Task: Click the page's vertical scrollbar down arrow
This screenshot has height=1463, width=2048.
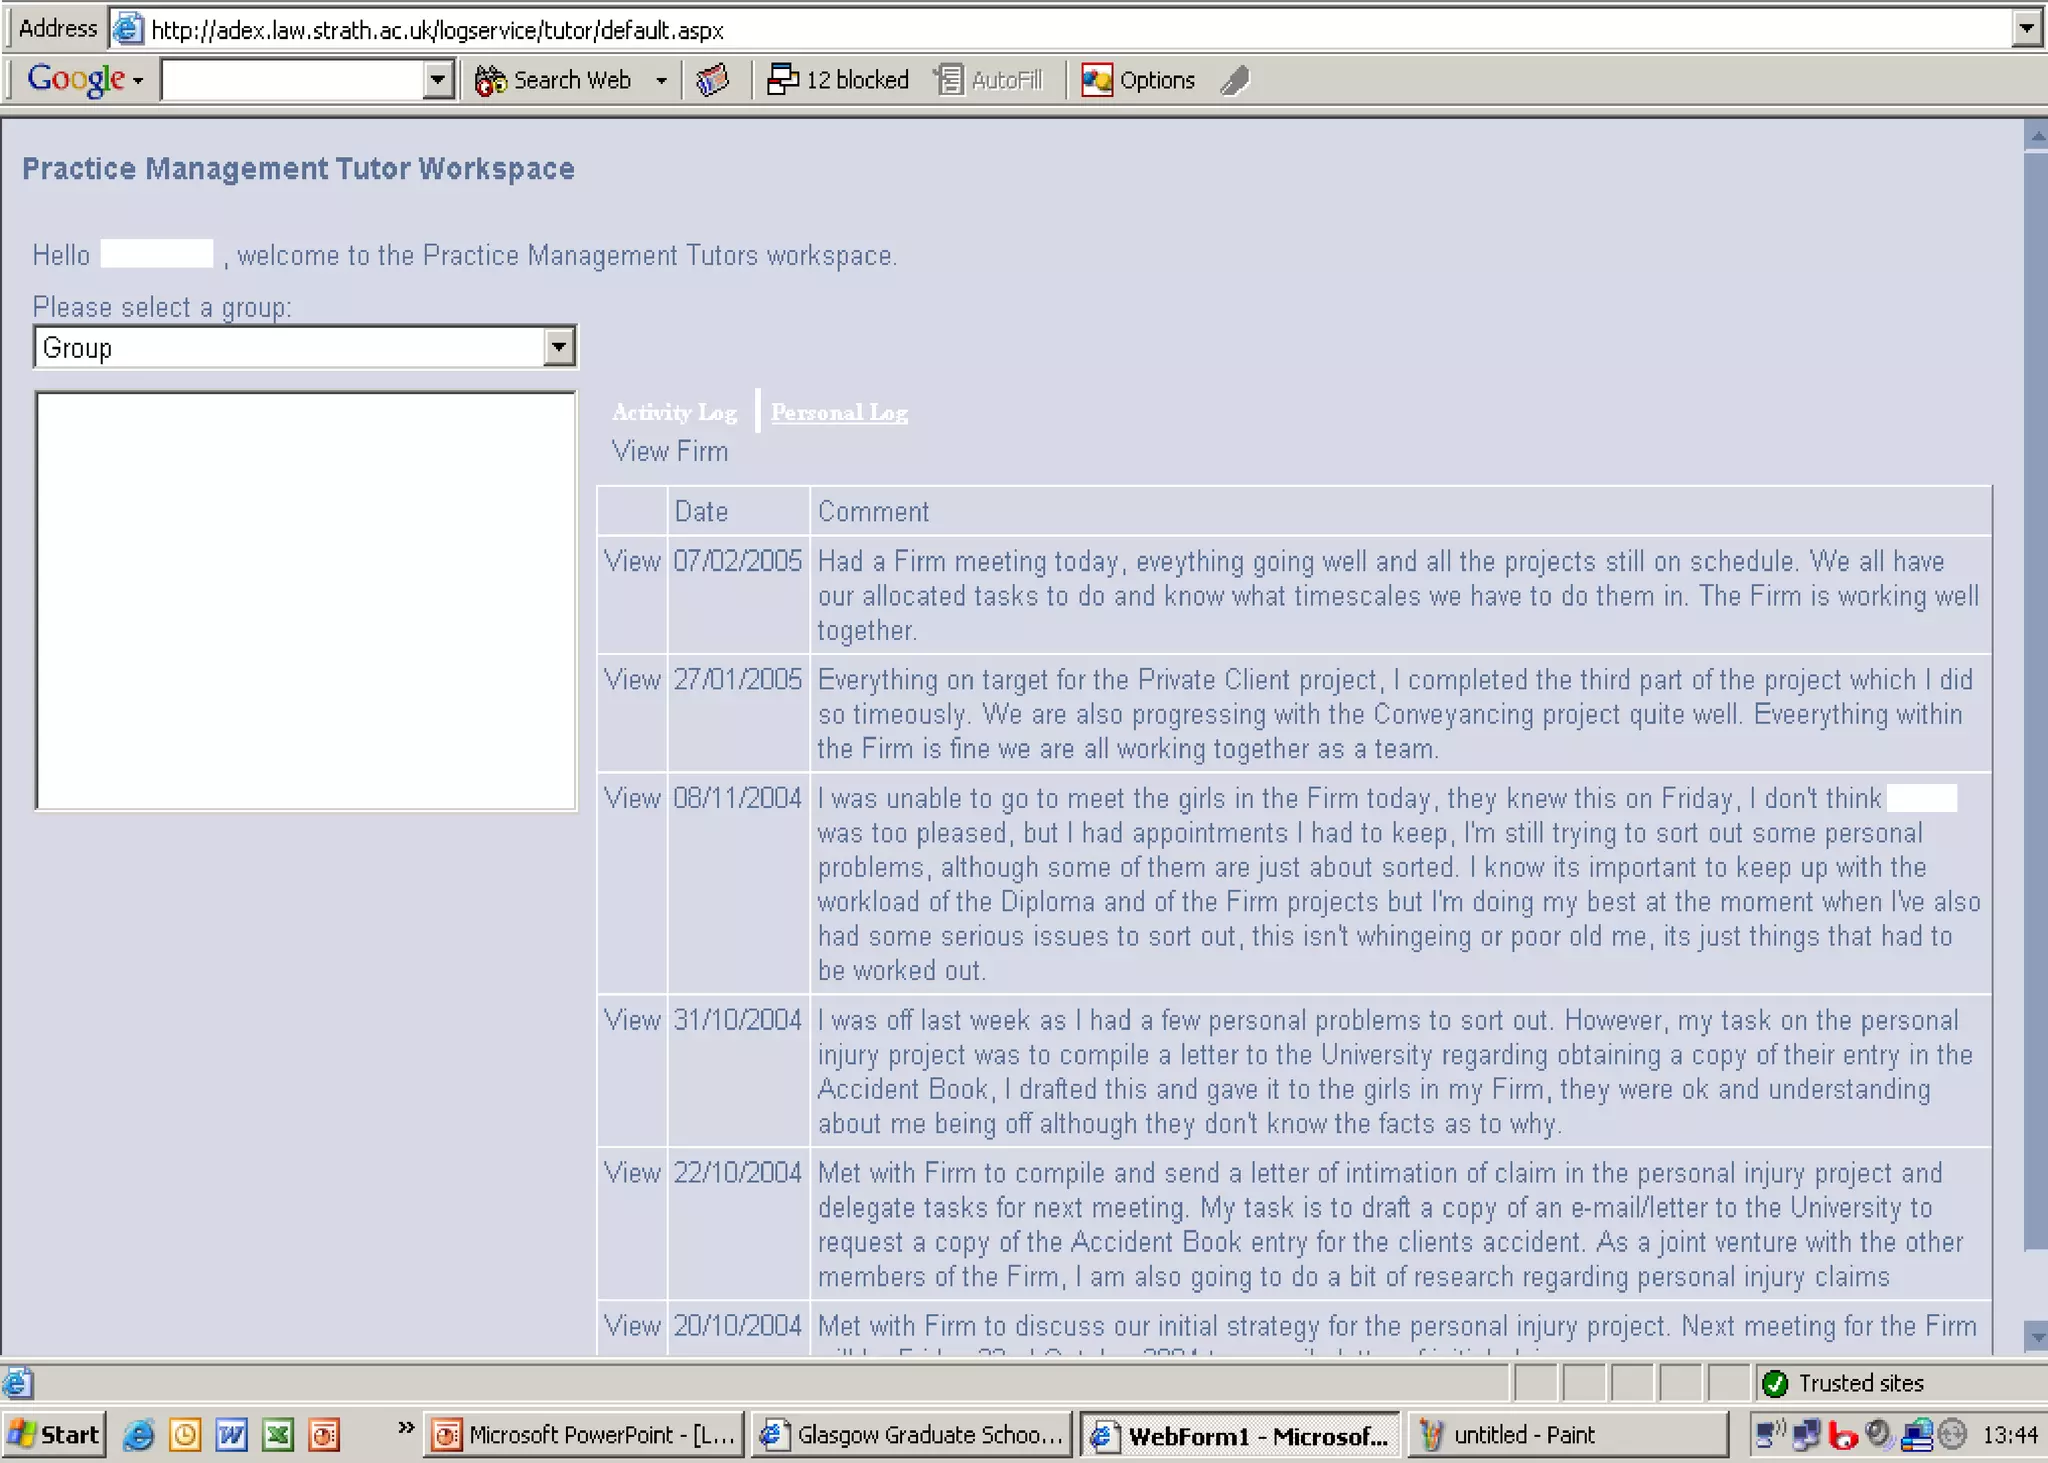Action: click(x=2035, y=1335)
